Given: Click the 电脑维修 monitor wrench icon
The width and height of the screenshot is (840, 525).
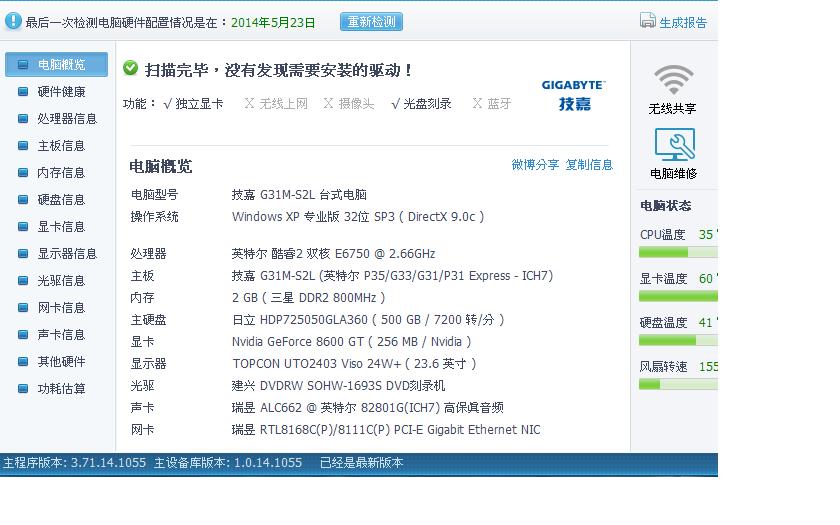Looking at the screenshot, I should click(x=674, y=144).
